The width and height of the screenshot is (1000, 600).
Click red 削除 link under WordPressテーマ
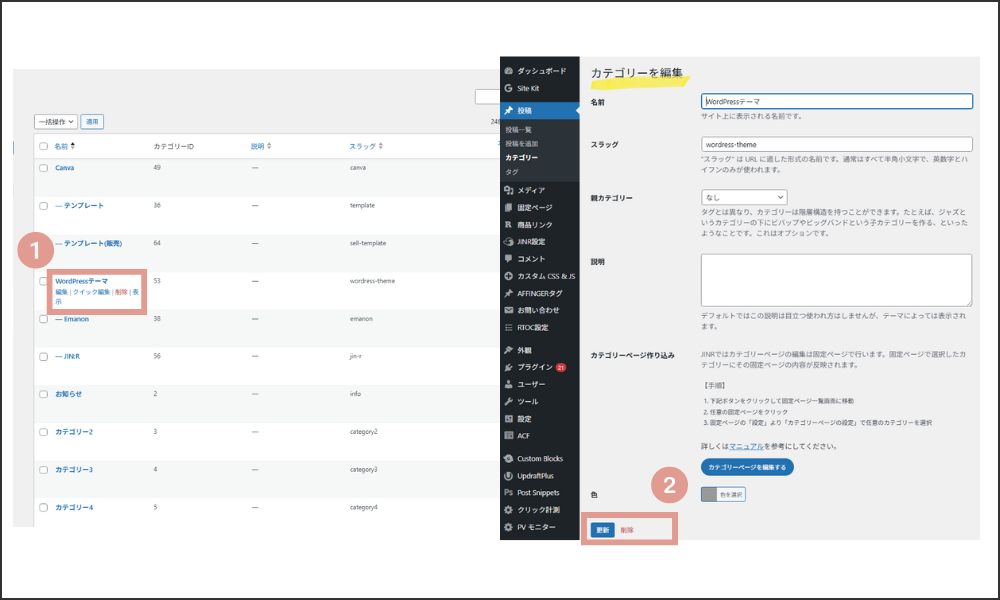(121, 292)
